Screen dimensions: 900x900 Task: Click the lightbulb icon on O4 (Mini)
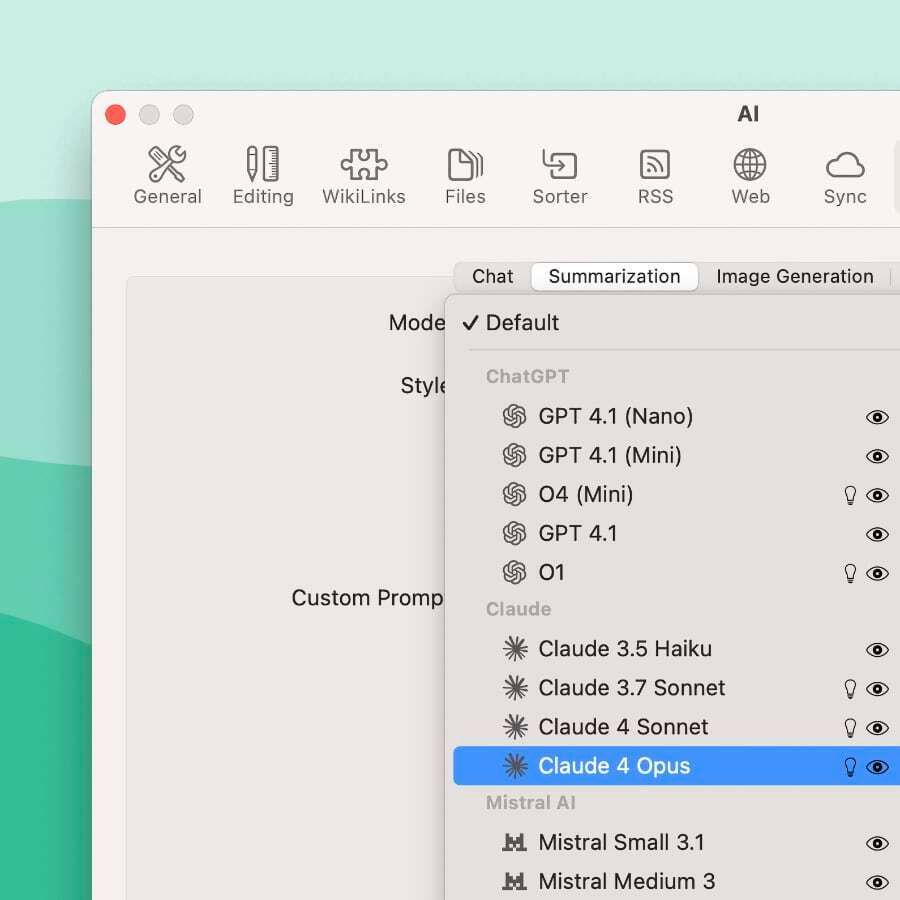pyautogui.click(x=850, y=495)
